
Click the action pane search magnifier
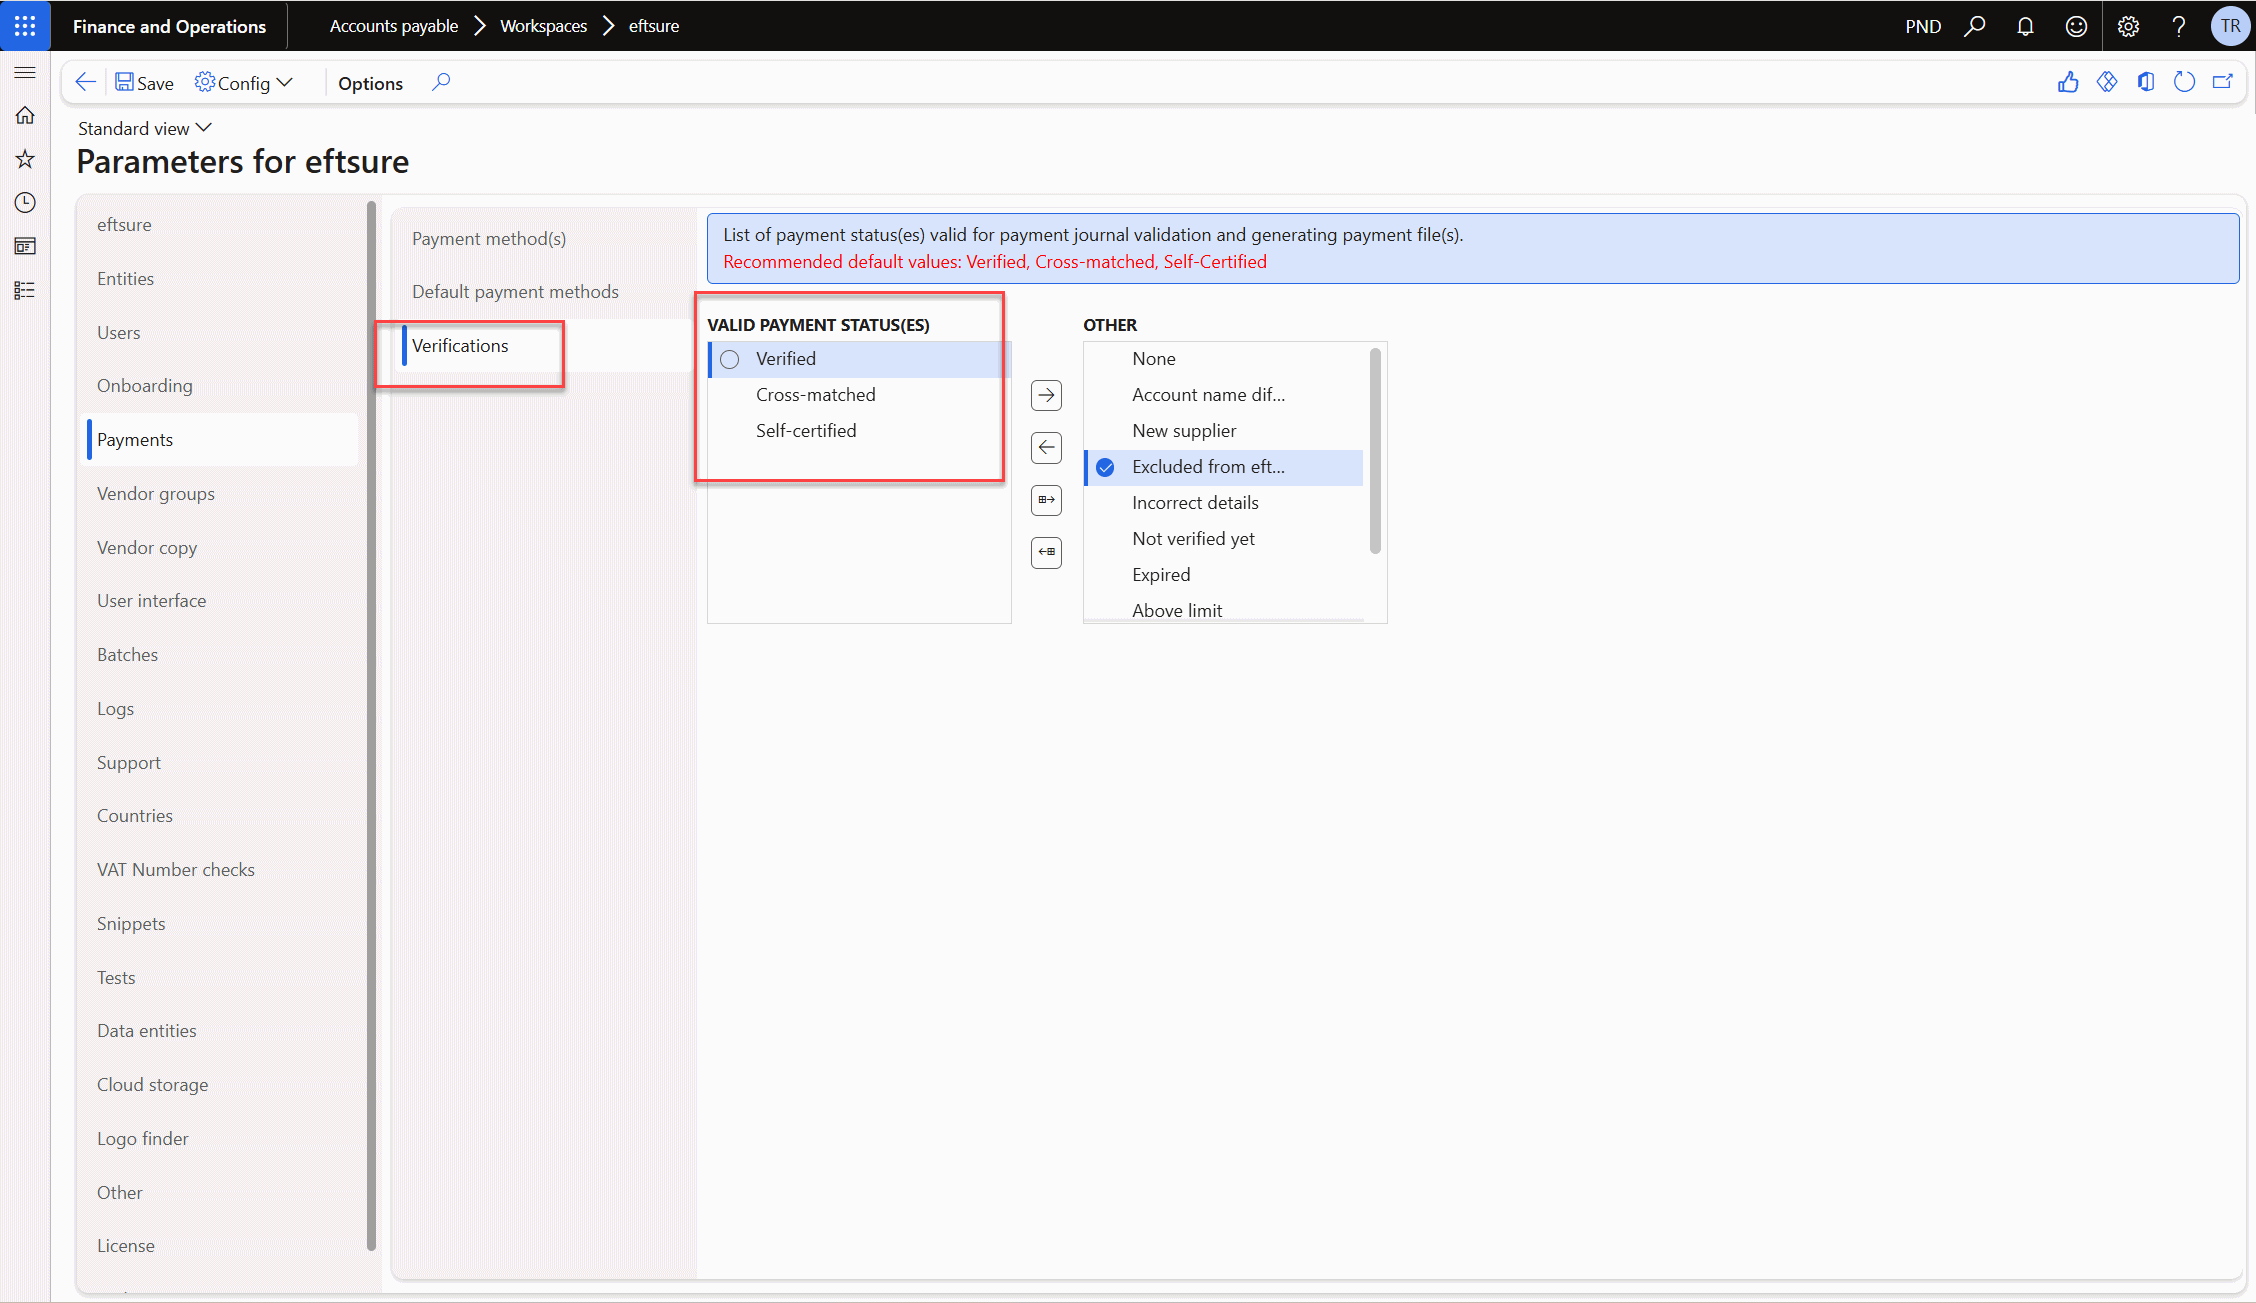[441, 82]
